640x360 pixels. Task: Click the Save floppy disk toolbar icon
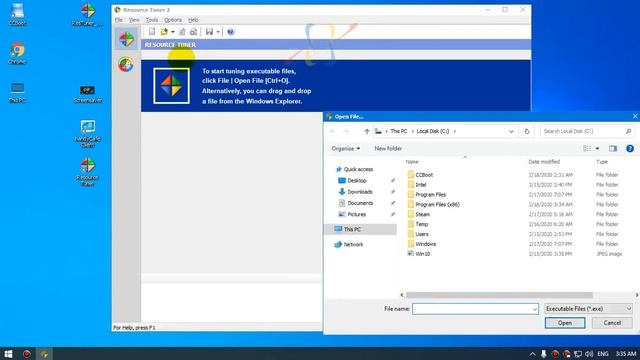(209, 32)
